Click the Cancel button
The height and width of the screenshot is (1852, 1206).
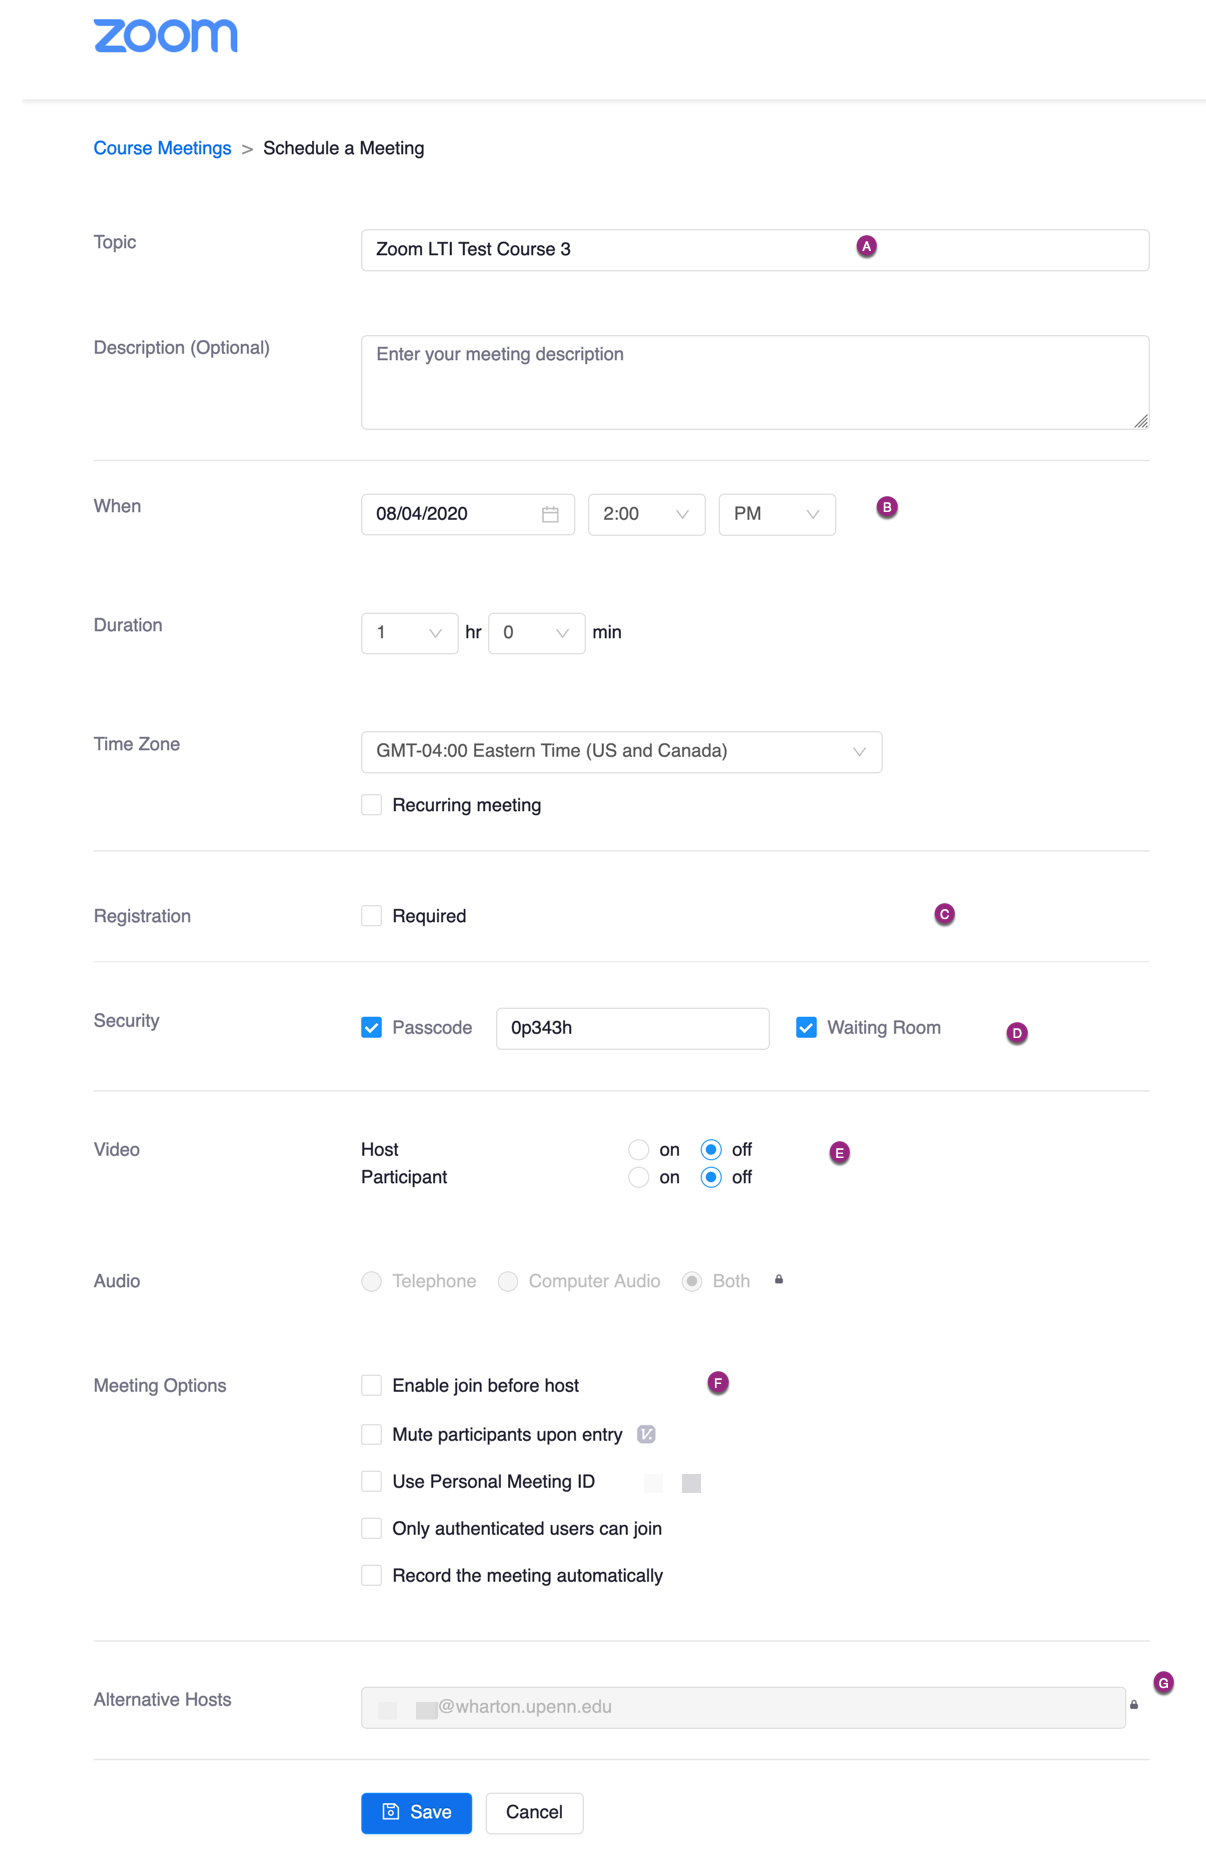534,1813
